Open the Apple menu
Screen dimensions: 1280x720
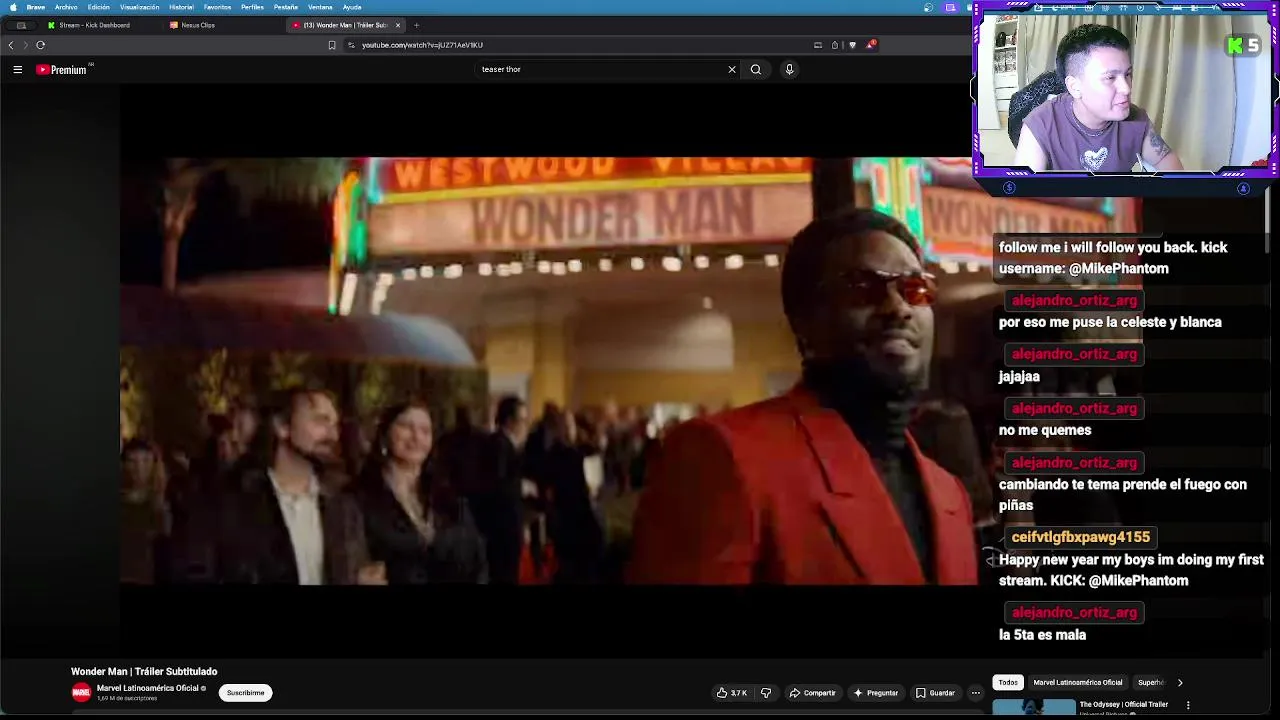pos(12,7)
